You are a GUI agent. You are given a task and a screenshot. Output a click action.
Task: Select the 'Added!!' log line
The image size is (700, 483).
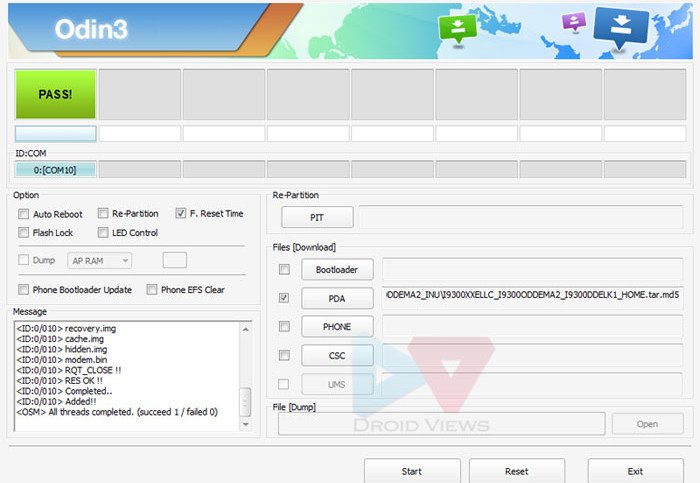56,401
